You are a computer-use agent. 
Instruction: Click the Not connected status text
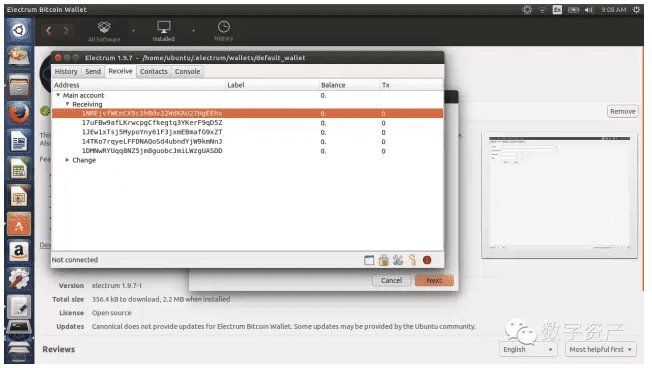[75, 260]
